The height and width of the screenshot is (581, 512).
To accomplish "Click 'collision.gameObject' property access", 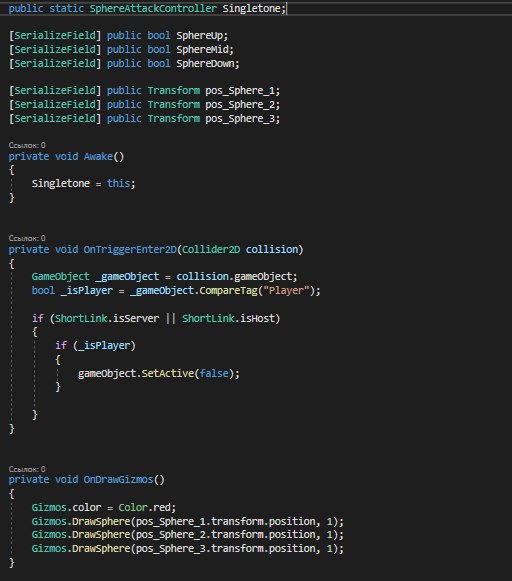I will tap(234, 276).
